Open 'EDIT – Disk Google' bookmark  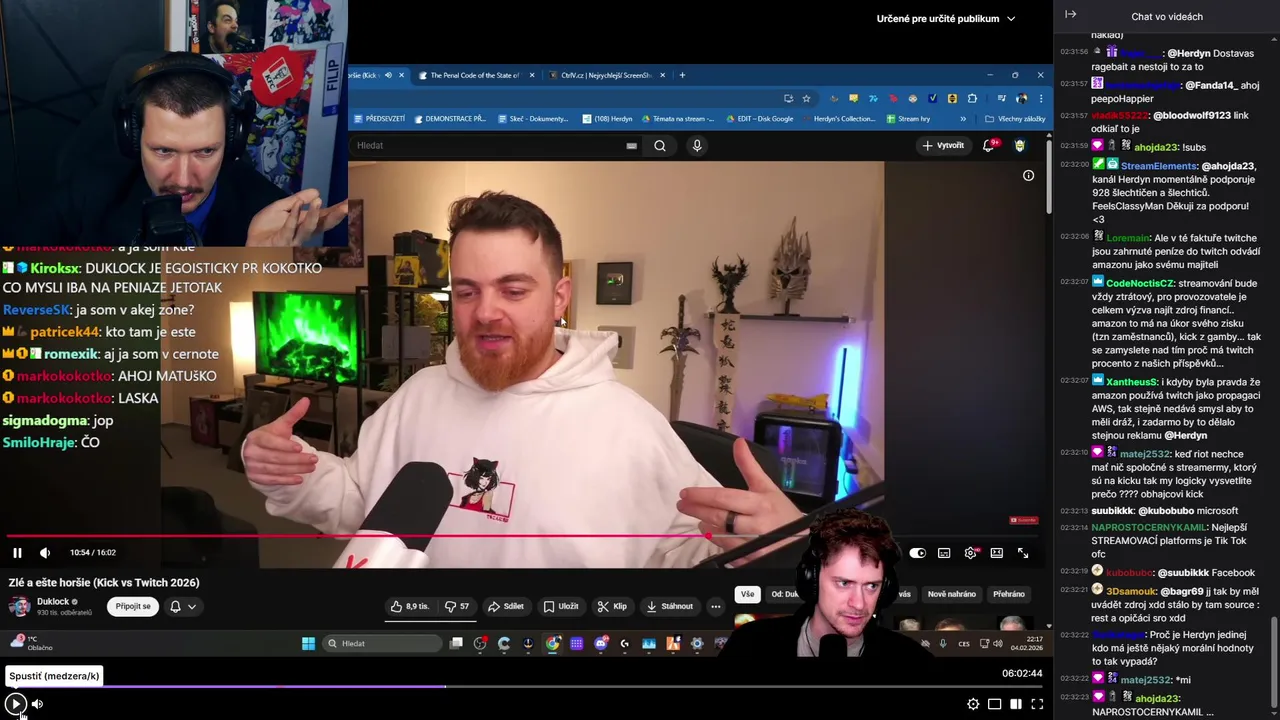pyautogui.click(x=759, y=119)
